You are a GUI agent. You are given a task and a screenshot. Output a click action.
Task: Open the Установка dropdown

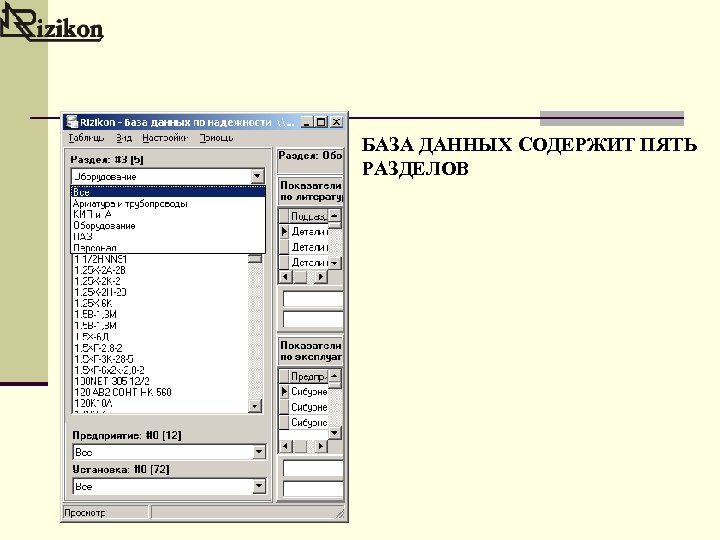(x=259, y=486)
